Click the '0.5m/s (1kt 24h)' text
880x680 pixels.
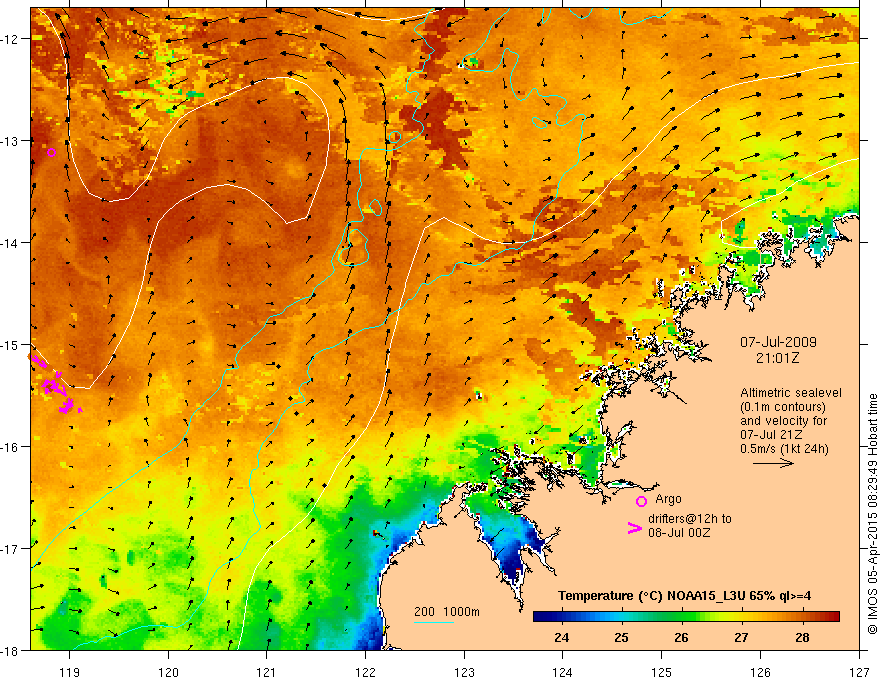coord(785,448)
